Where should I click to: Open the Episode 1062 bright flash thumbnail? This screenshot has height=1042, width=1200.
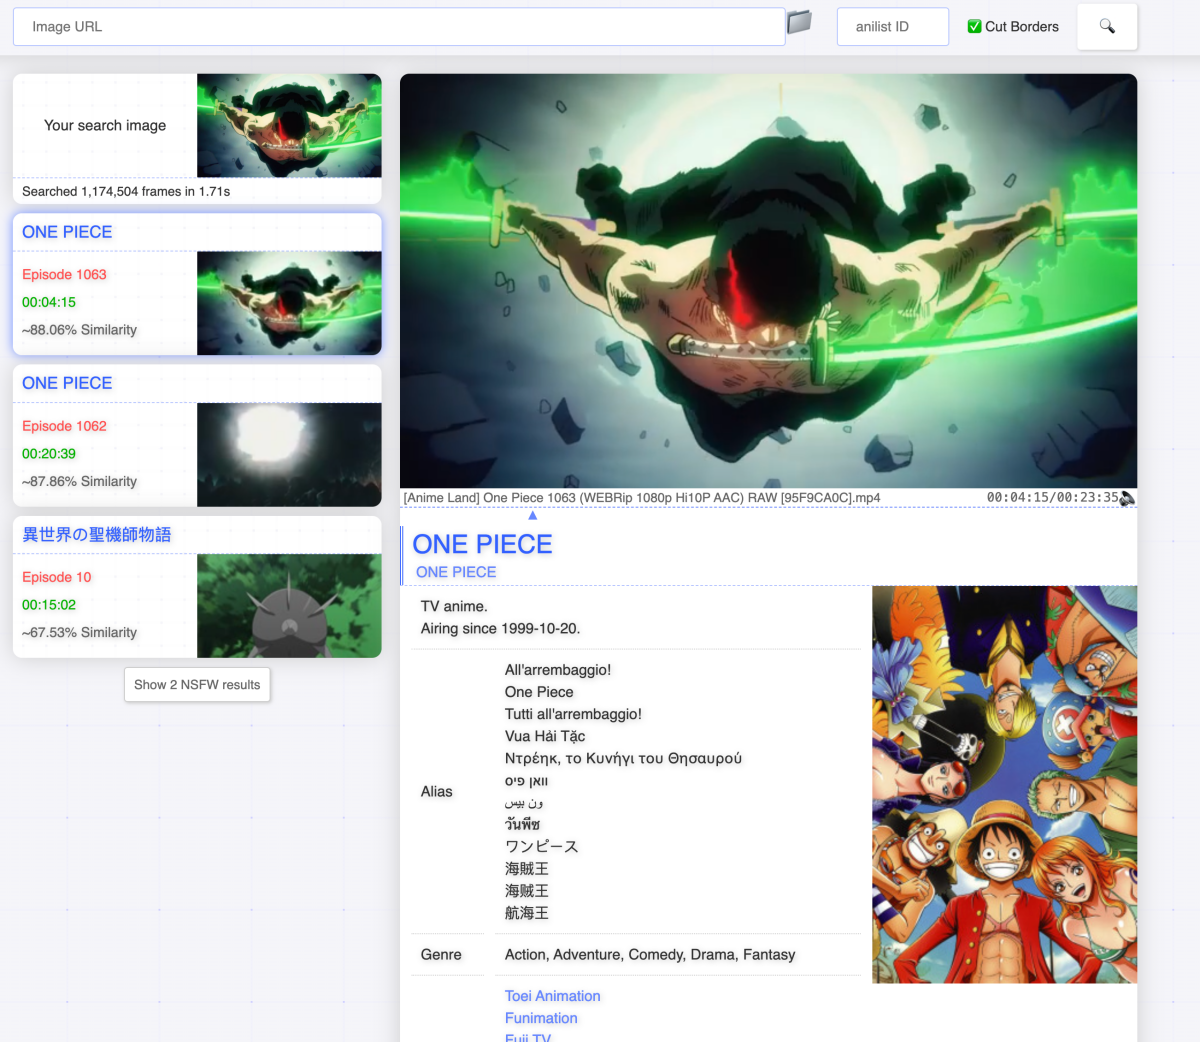[289, 455]
